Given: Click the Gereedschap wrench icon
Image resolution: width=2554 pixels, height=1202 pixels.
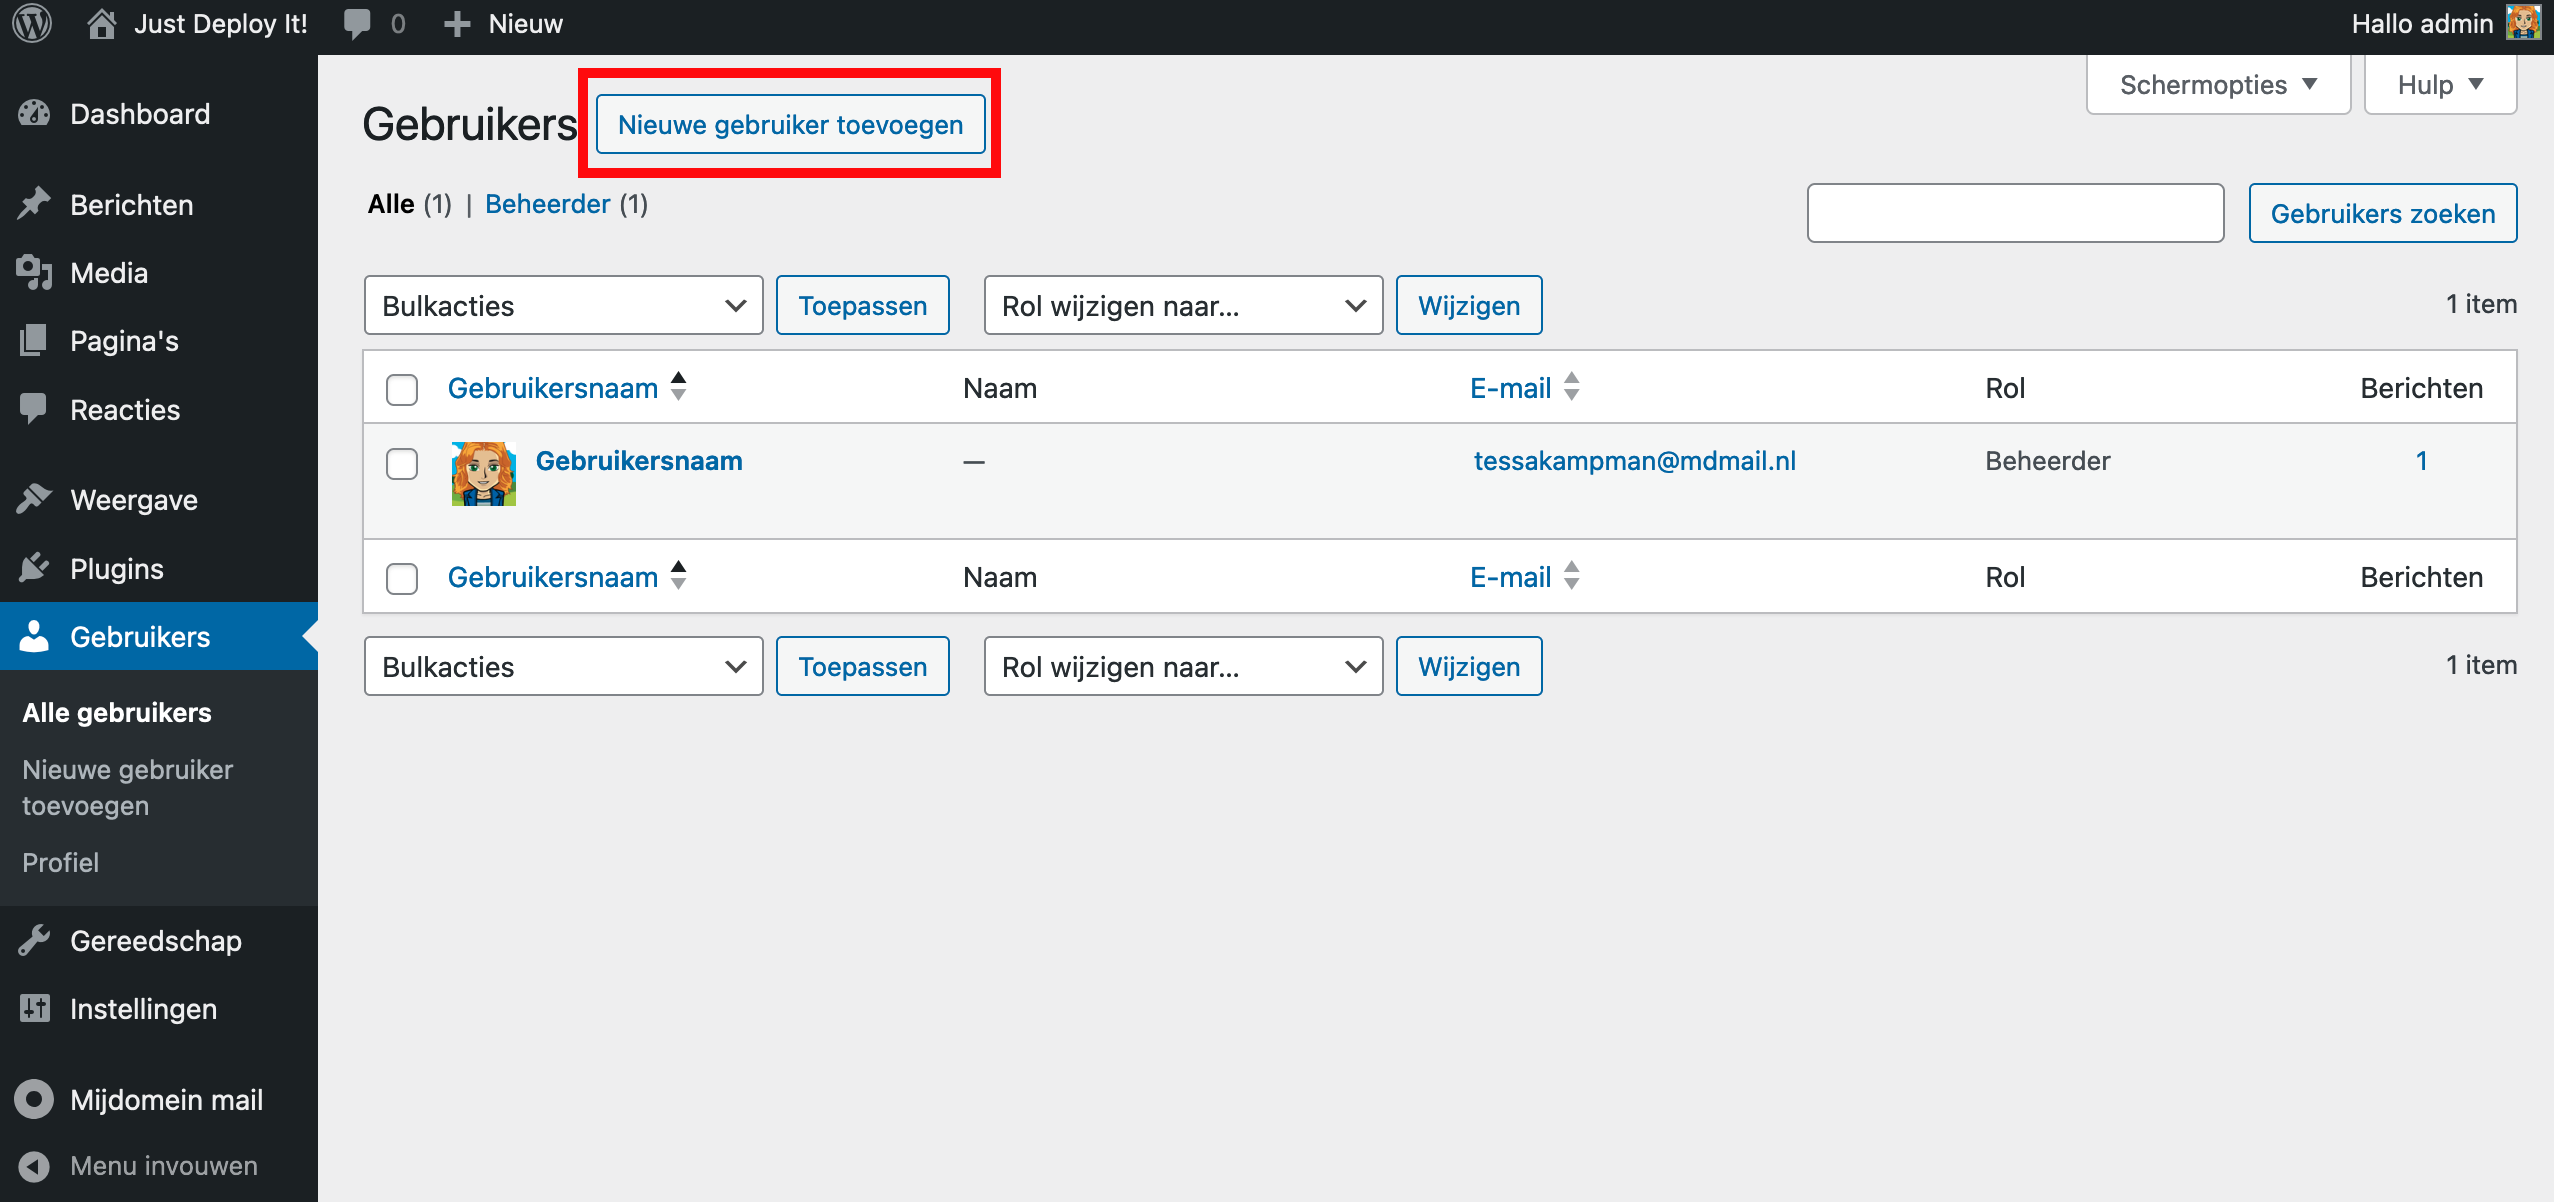Looking at the screenshot, I should tap(34, 940).
